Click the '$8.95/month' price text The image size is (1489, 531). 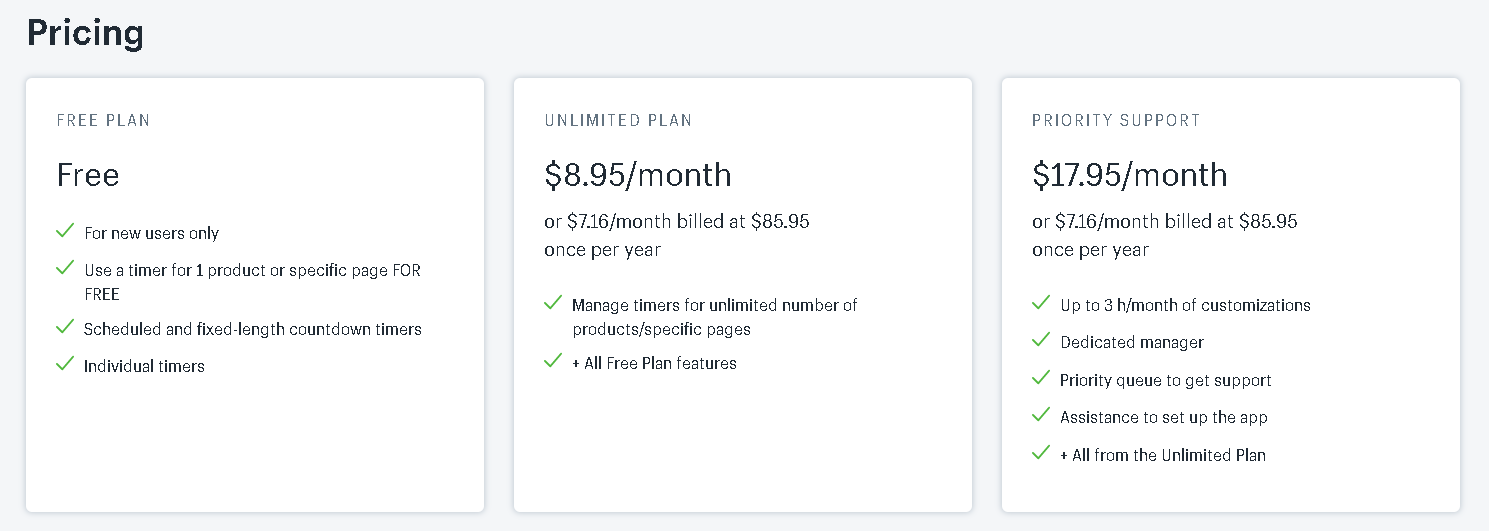click(638, 175)
